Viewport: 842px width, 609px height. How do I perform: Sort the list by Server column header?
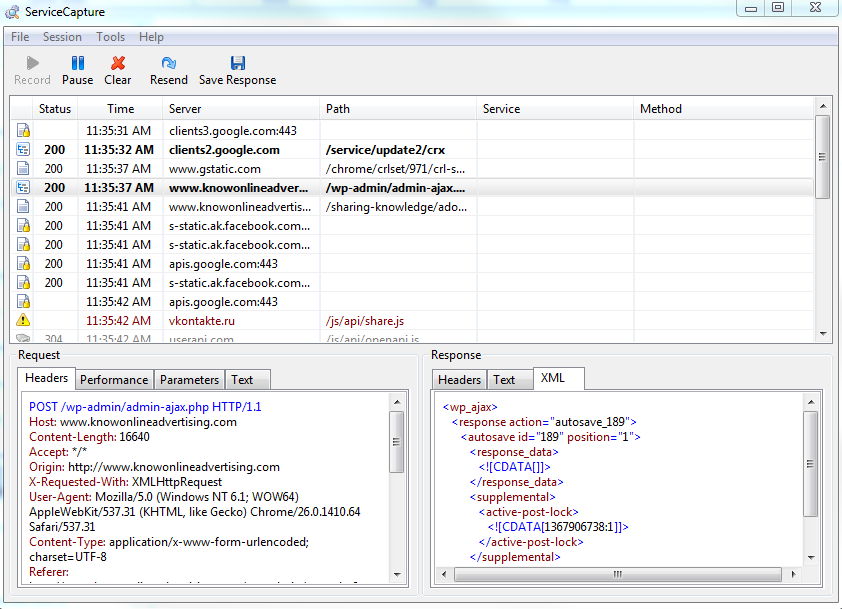pyautogui.click(x=185, y=109)
